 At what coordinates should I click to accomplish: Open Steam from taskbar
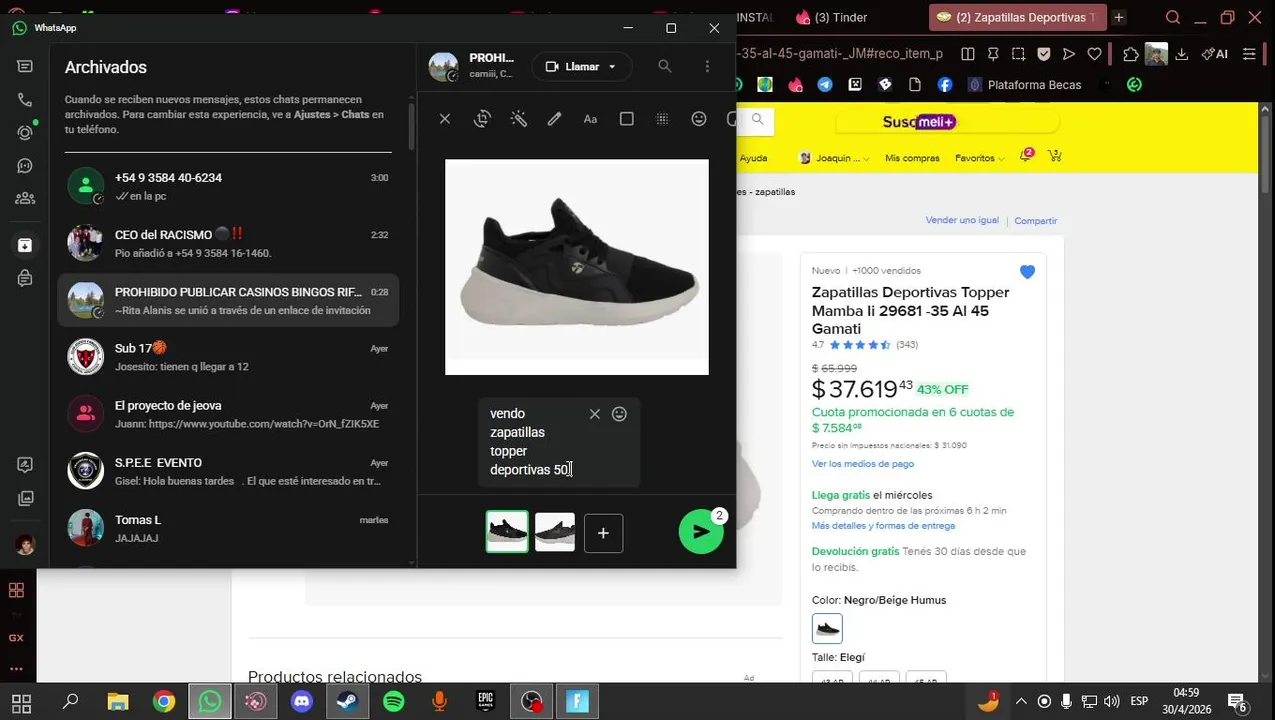coord(348,702)
